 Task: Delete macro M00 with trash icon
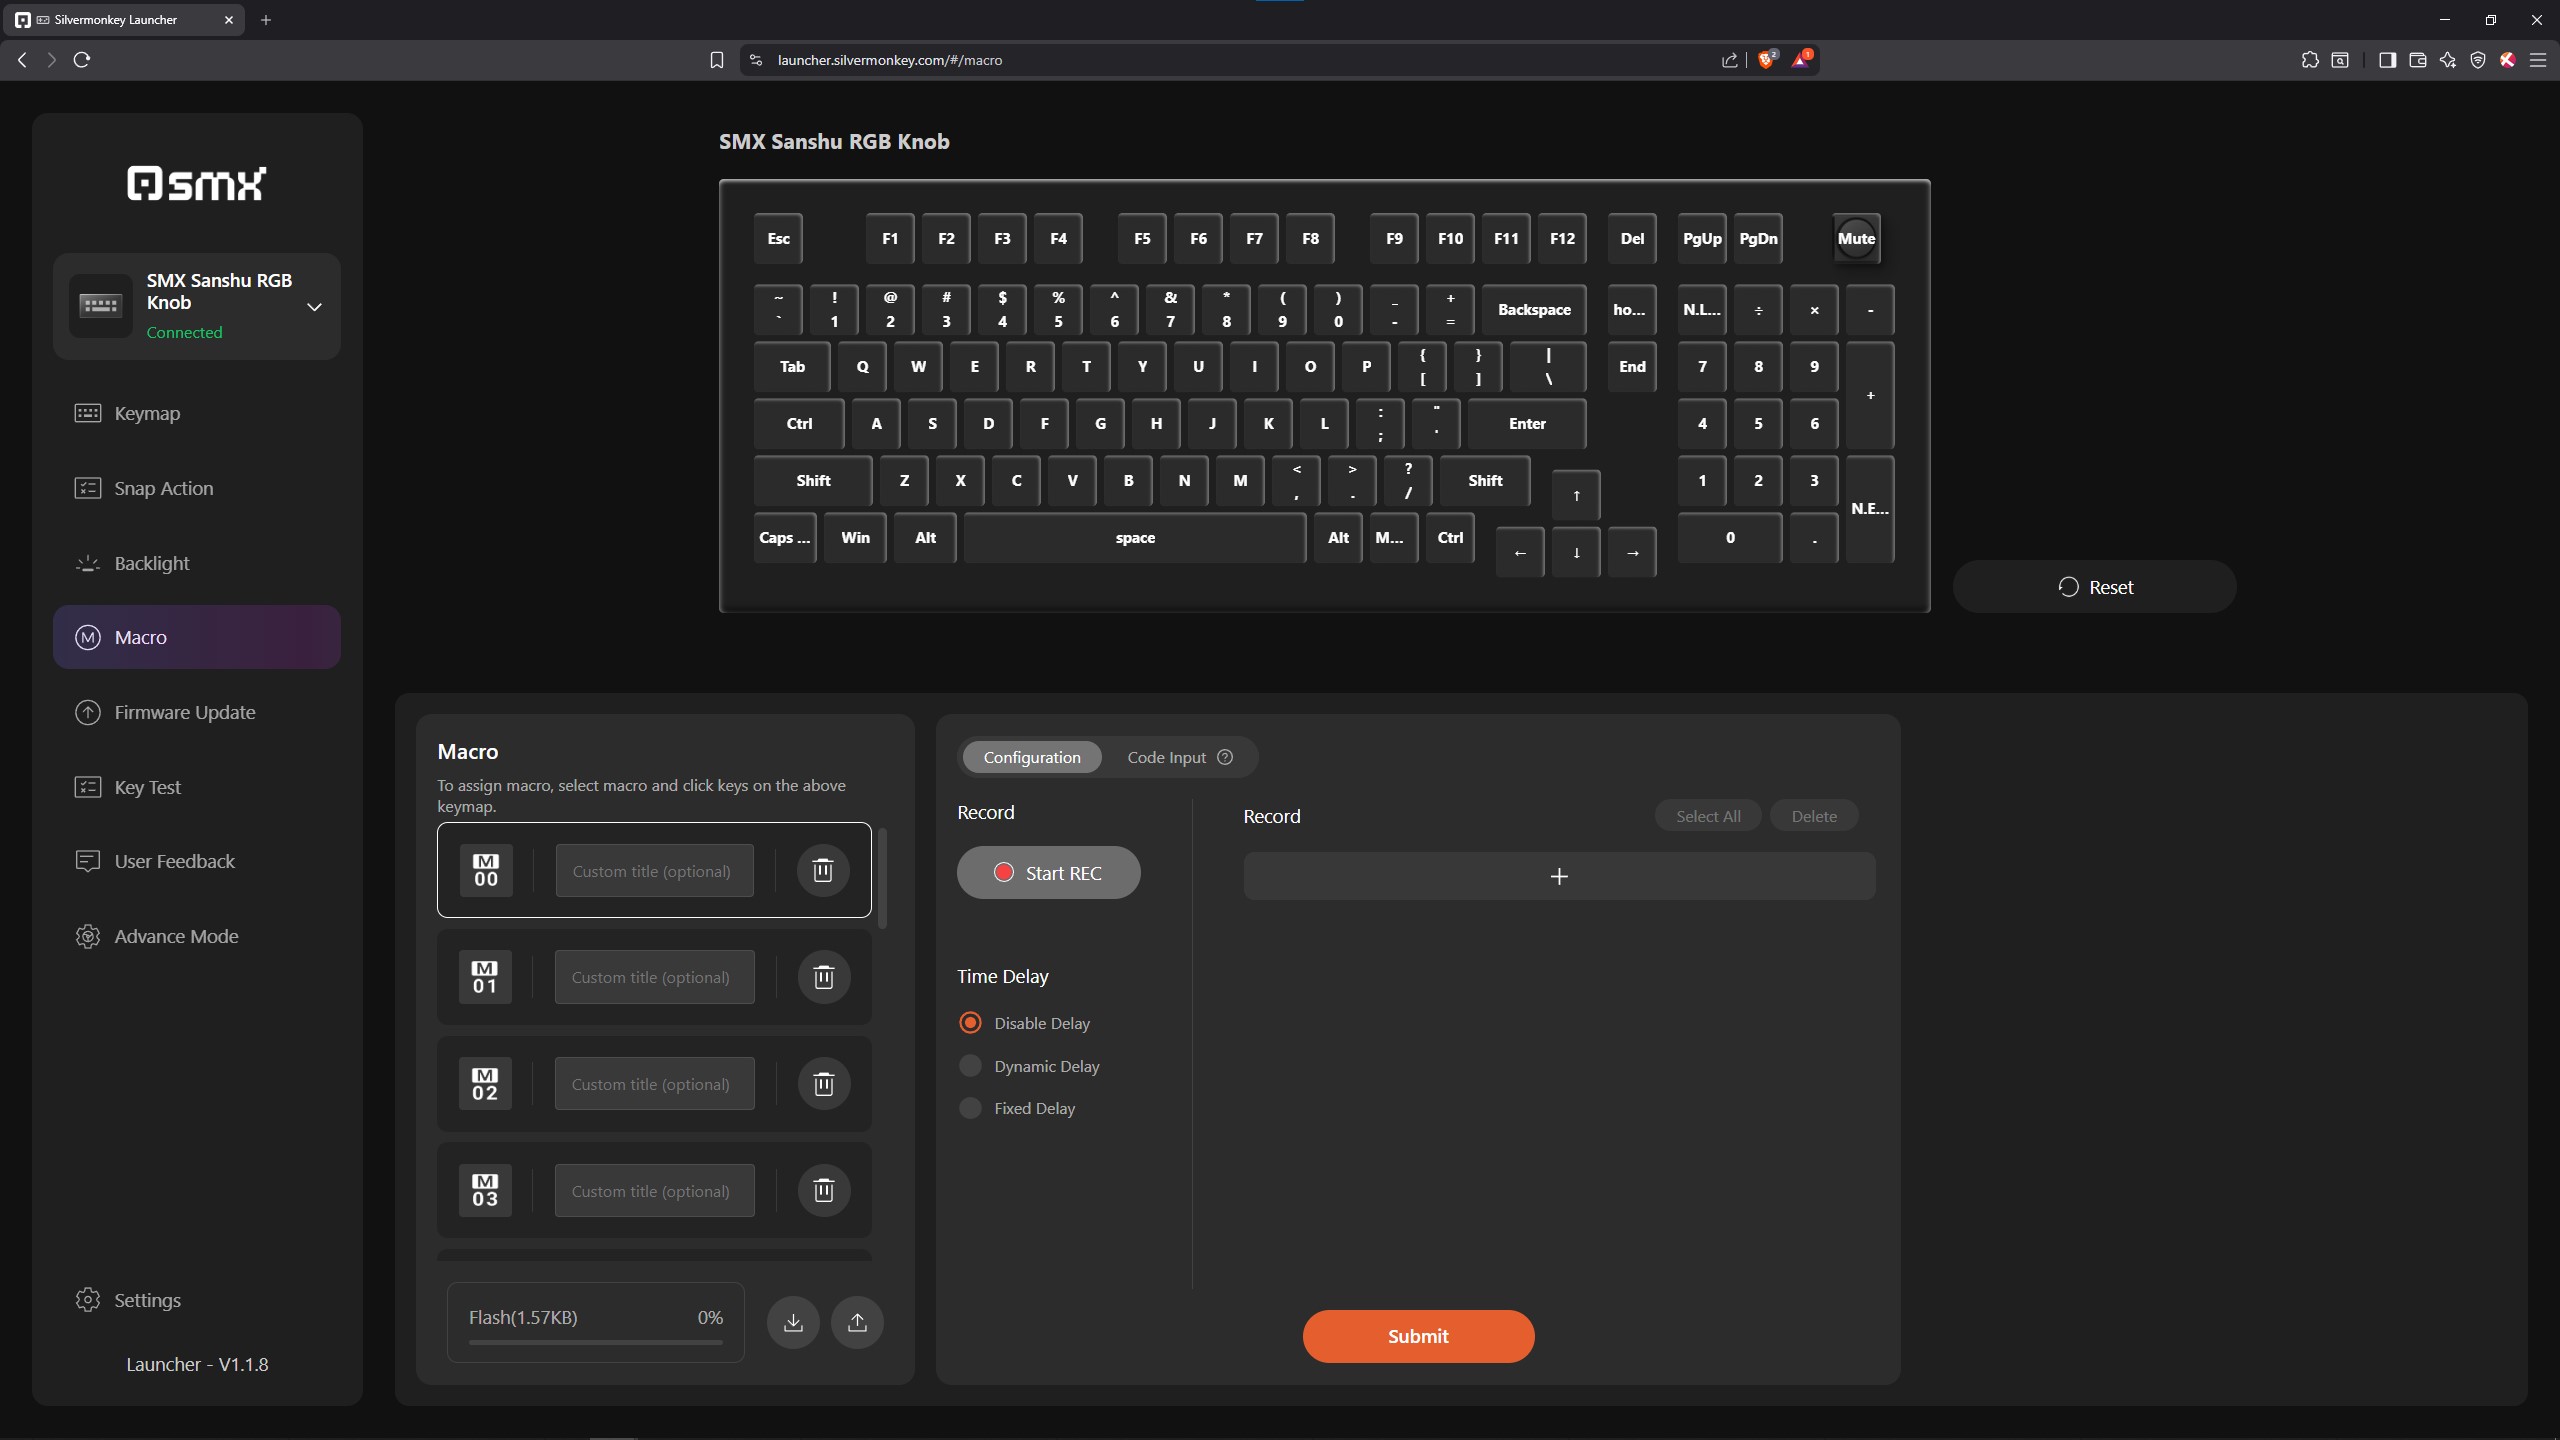click(x=822, y=870)
